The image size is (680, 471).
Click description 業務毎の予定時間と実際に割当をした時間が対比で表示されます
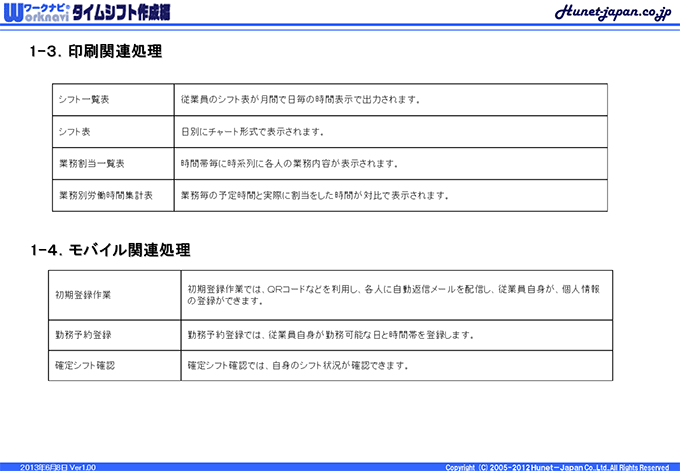(x=314, y=196)
